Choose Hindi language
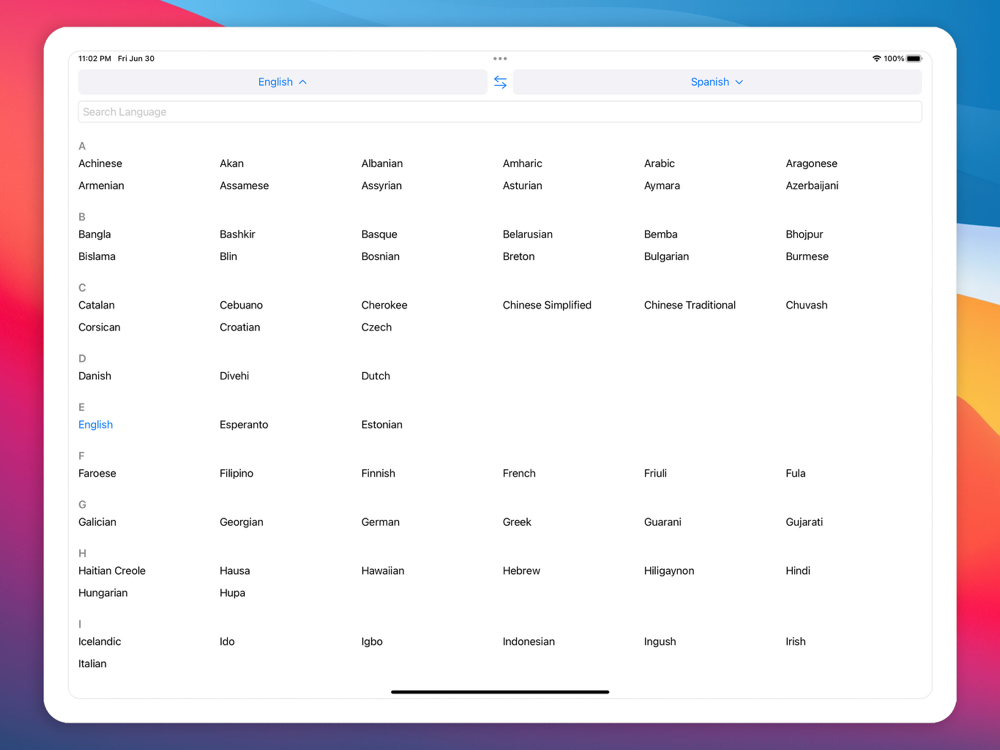This screenshot has width=1000, height=750. click(x=798, y=571)
